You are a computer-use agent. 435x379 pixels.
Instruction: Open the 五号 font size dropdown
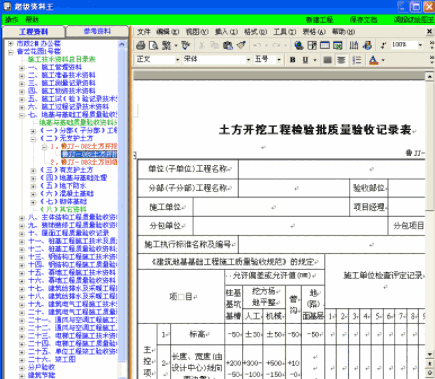point(279,60)
